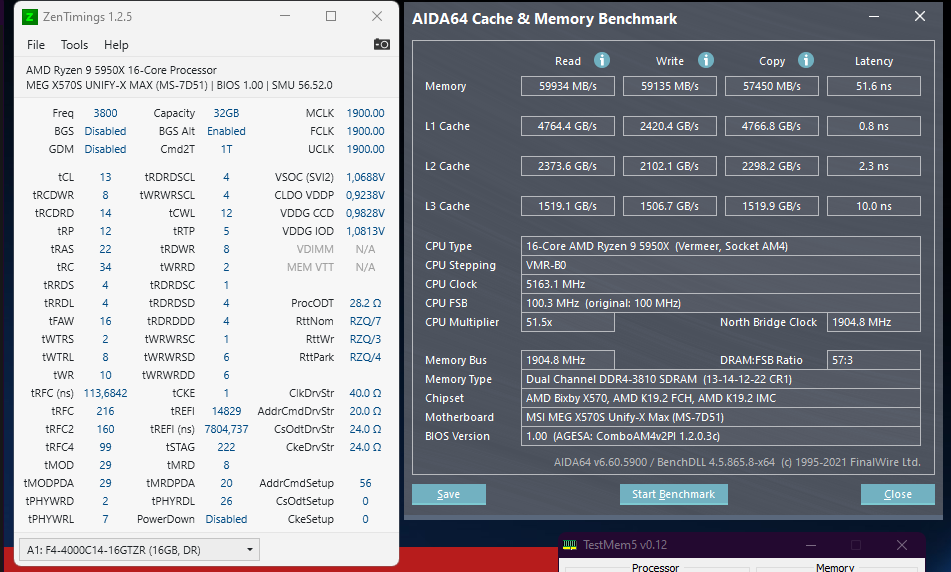Screen dimensions: 951x572
Task: Open the Help menu in ZenTimings
Action: click(116, 45)
